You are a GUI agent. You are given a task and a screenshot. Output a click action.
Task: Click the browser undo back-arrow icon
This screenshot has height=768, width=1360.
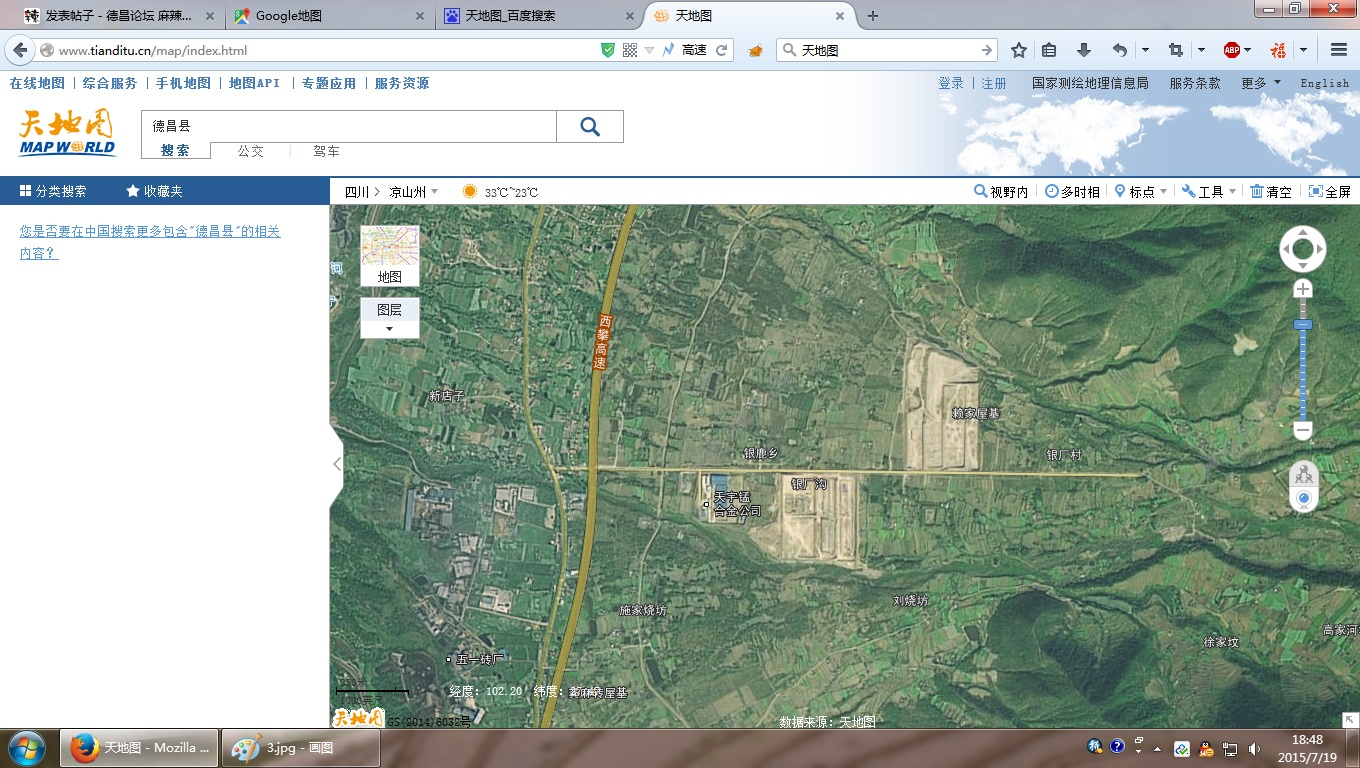[1120, 50]
